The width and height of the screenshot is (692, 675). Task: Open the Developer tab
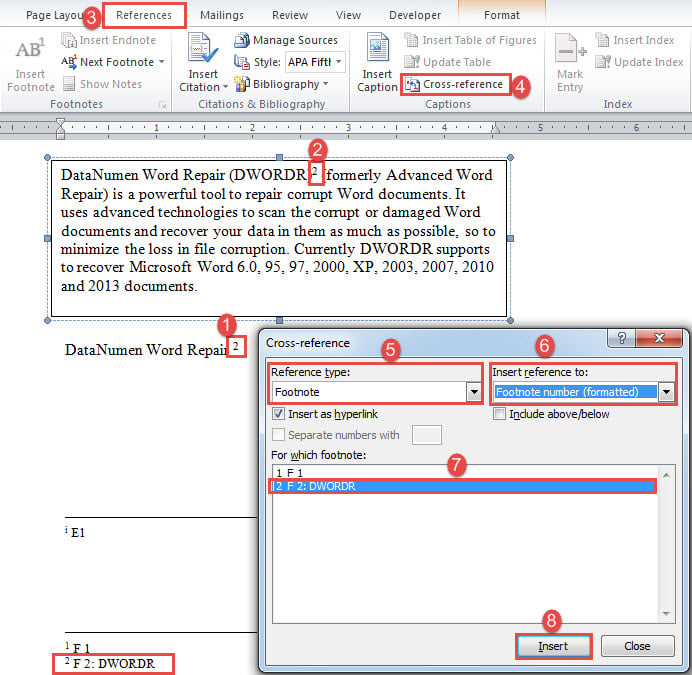pos(415,15)
